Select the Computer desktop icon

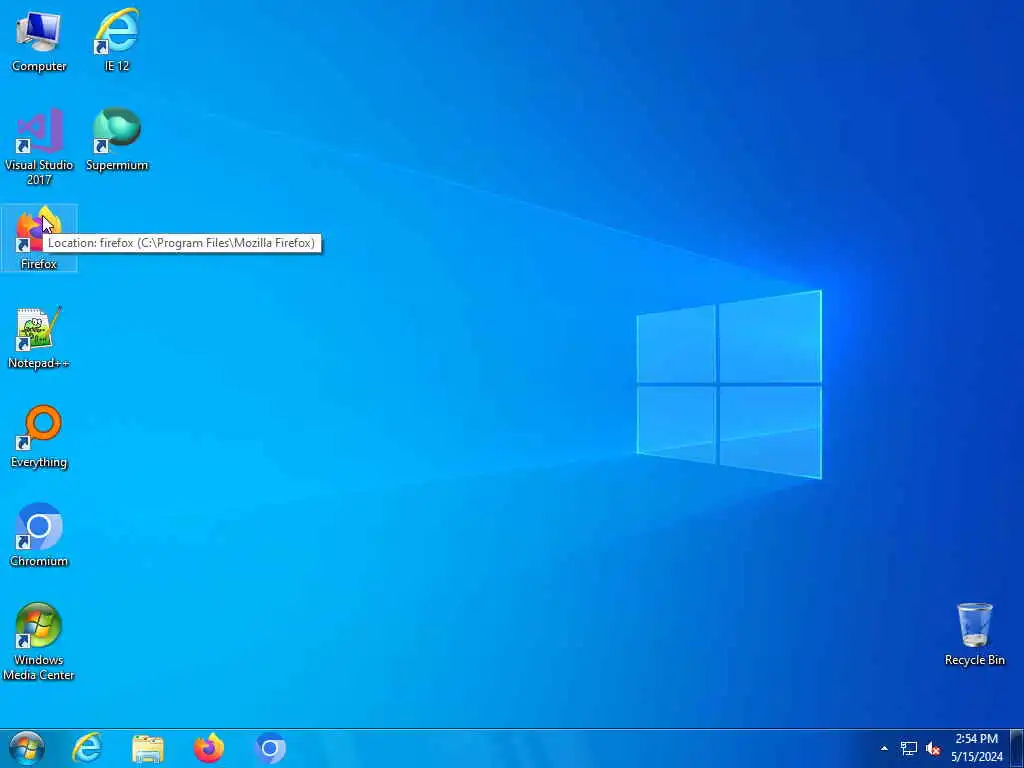tap(39, 40)
